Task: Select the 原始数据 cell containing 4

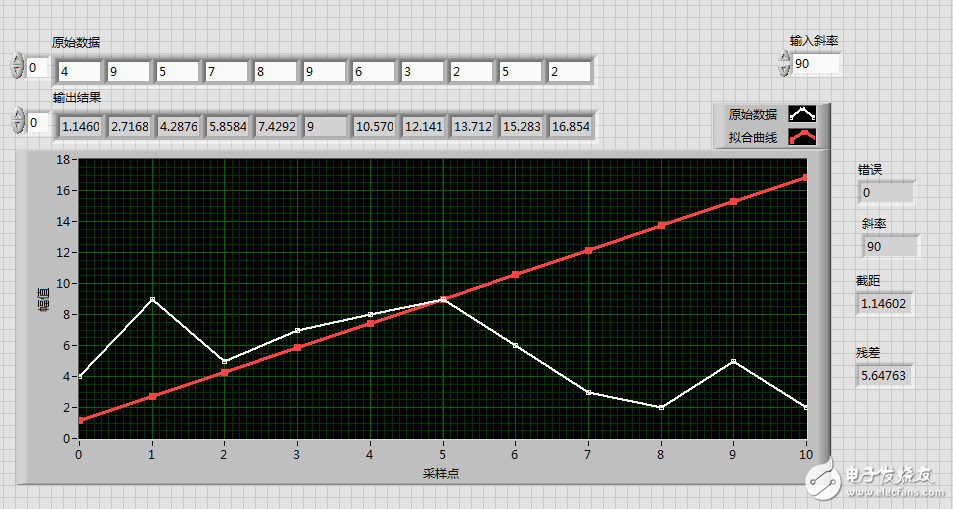Action: (x=79, y=72)
